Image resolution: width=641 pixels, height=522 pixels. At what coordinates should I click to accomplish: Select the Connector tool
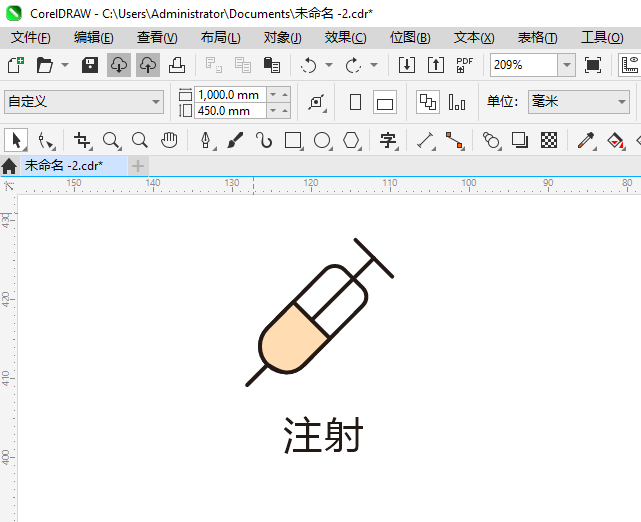(455, 140)
